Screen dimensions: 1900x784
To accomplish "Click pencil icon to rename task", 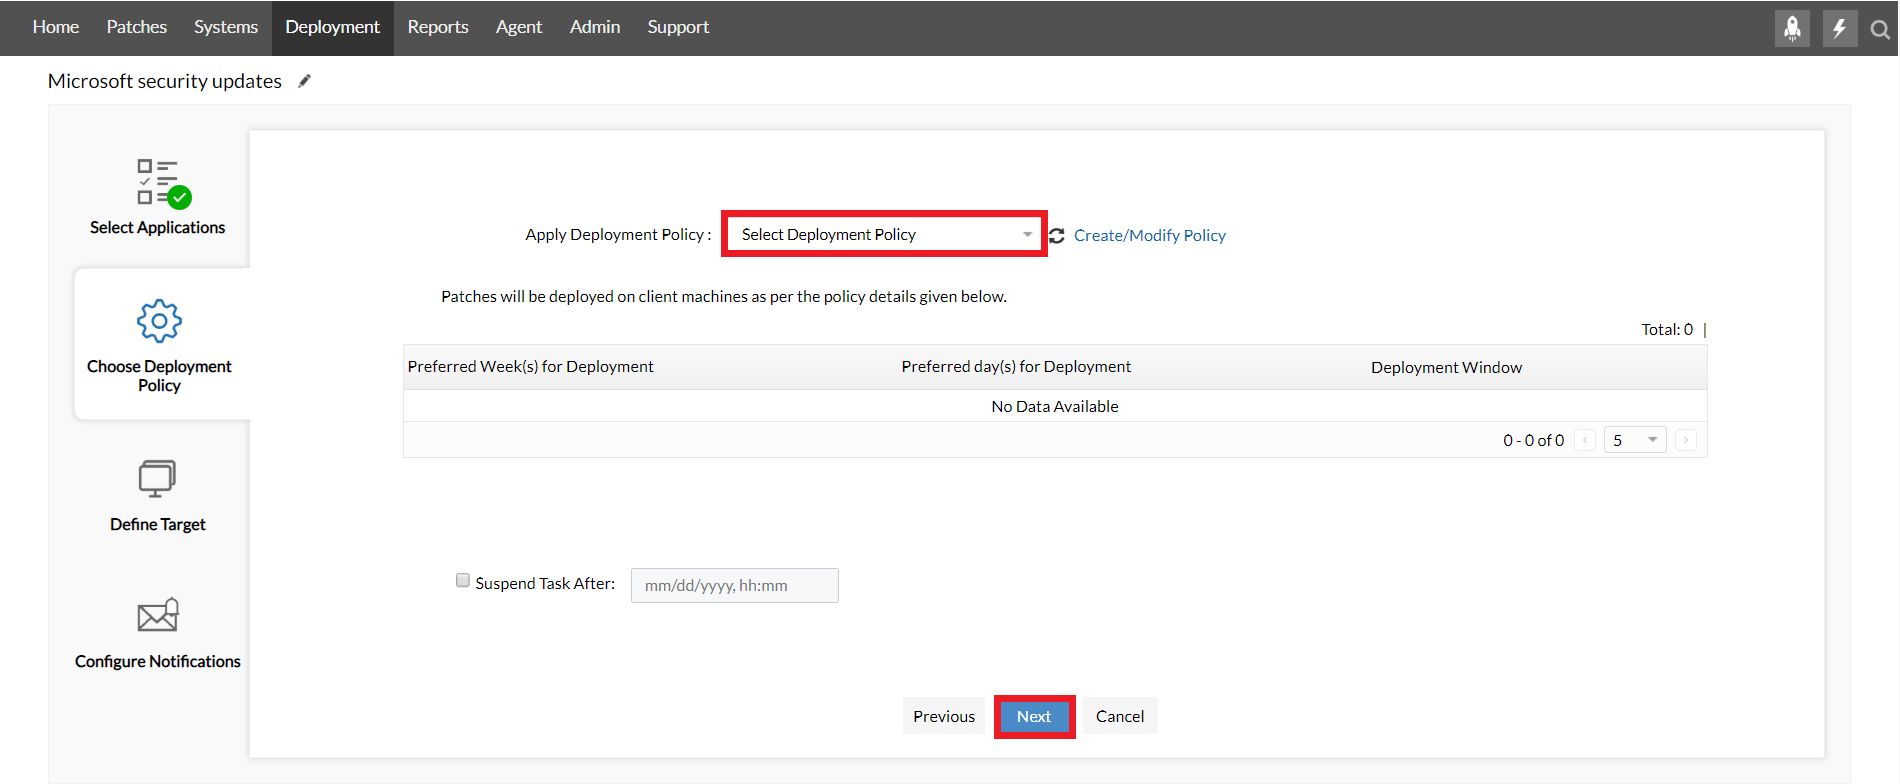I will (305, 81).
